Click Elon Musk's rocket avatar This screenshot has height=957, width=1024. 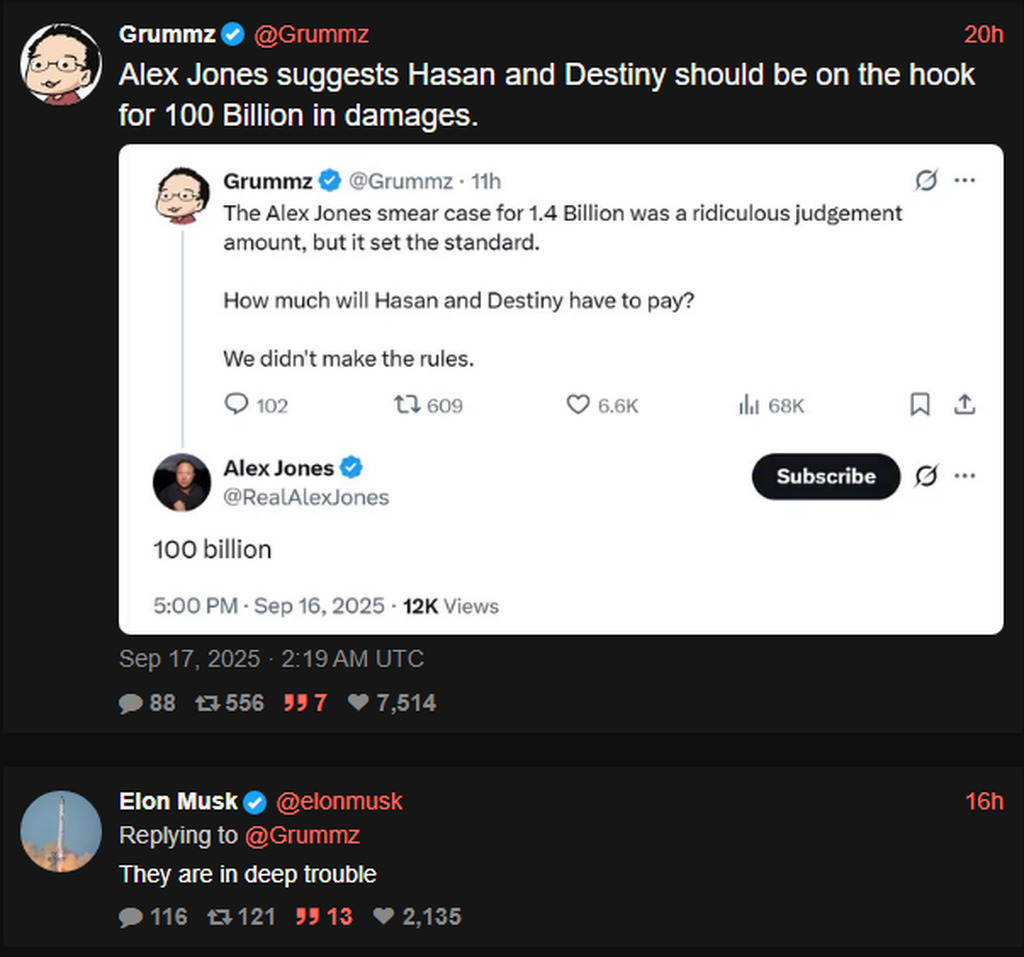pos(60,831)
